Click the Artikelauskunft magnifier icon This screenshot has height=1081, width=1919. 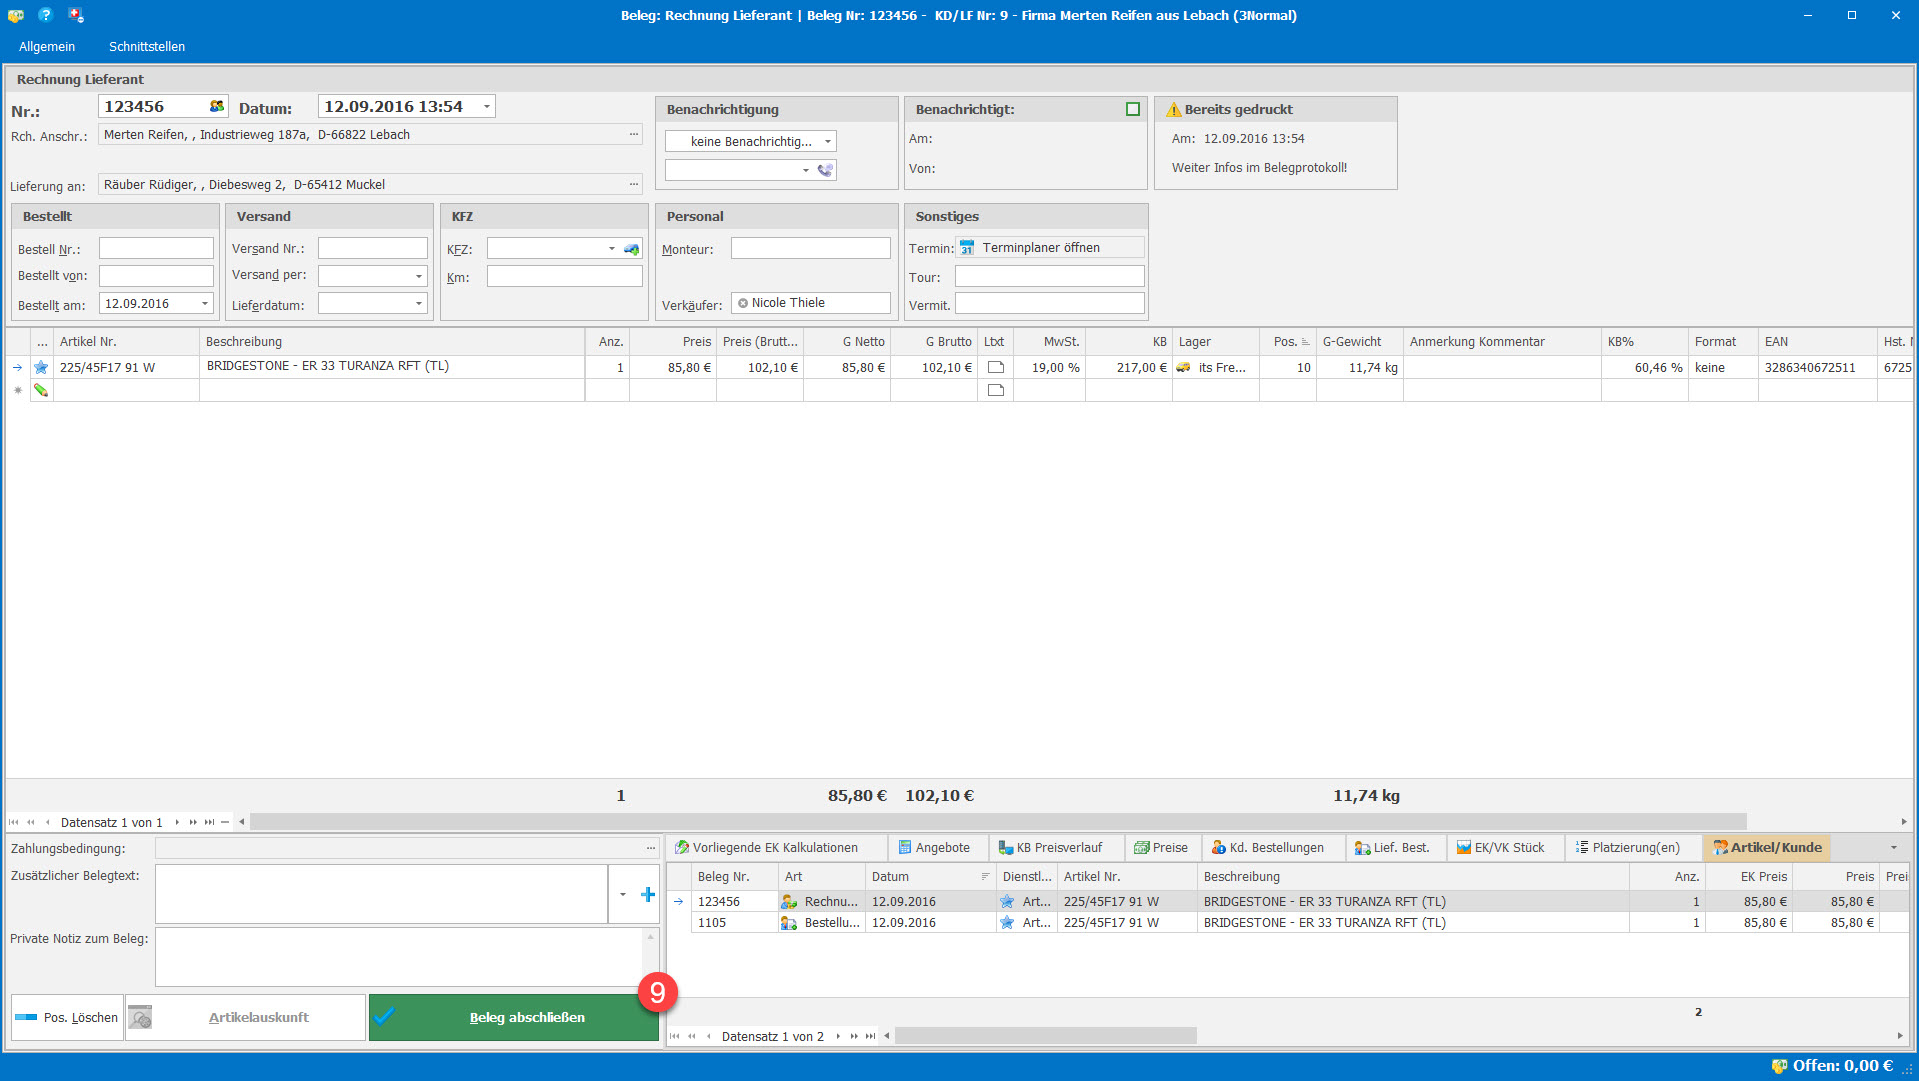(141, 1018)
